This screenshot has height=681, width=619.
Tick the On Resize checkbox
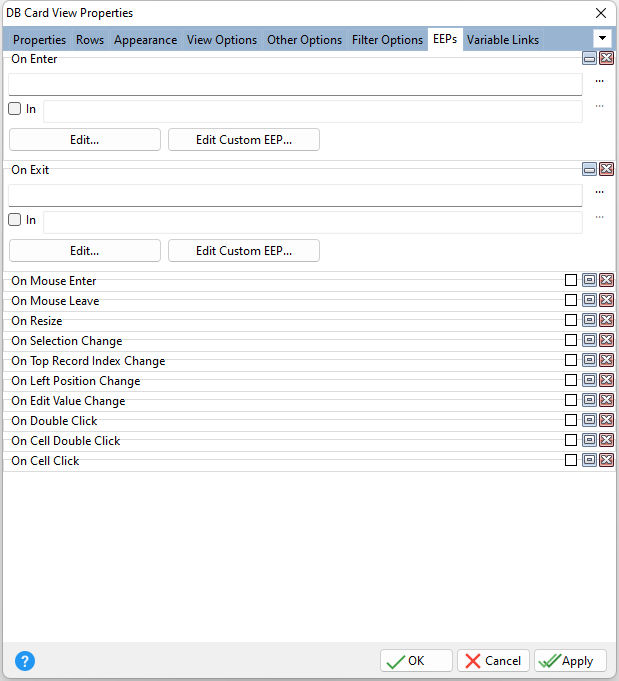click(571, 320)
